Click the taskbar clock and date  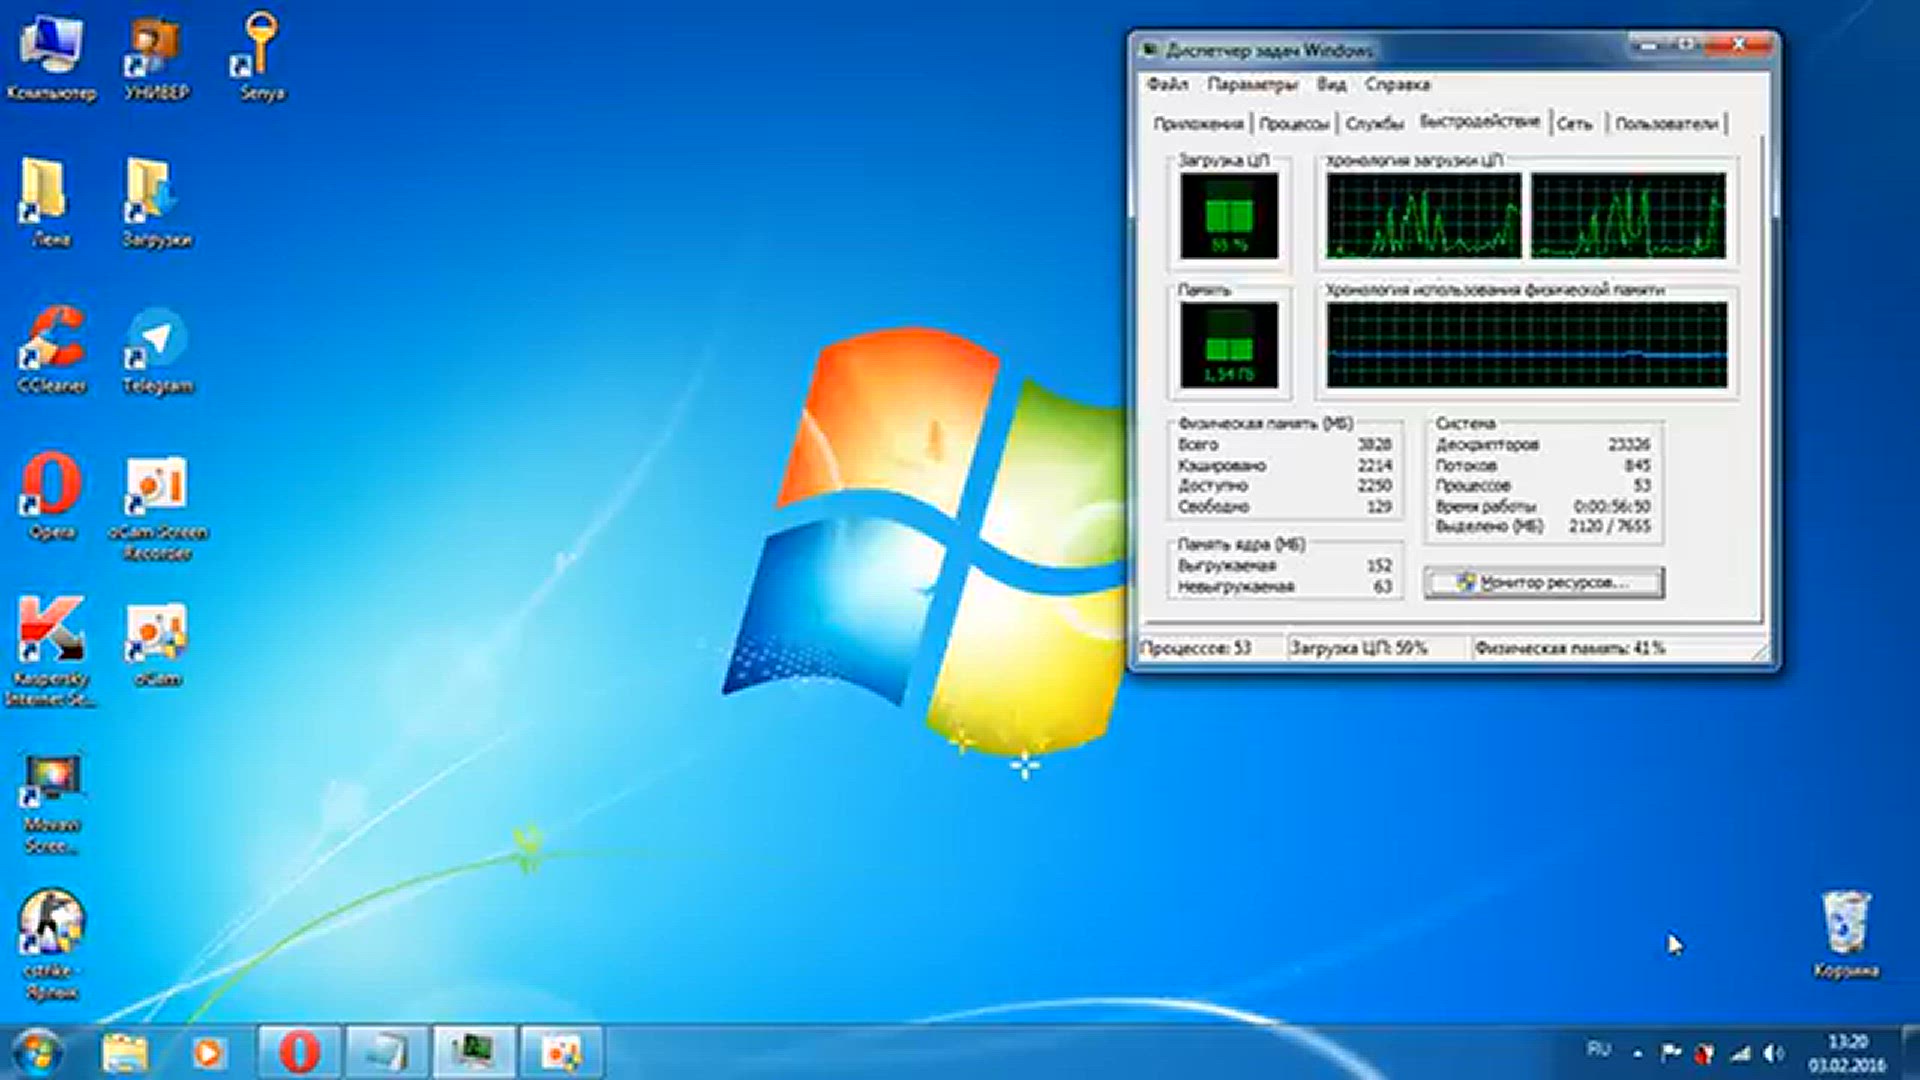tap(1846, 1053)
